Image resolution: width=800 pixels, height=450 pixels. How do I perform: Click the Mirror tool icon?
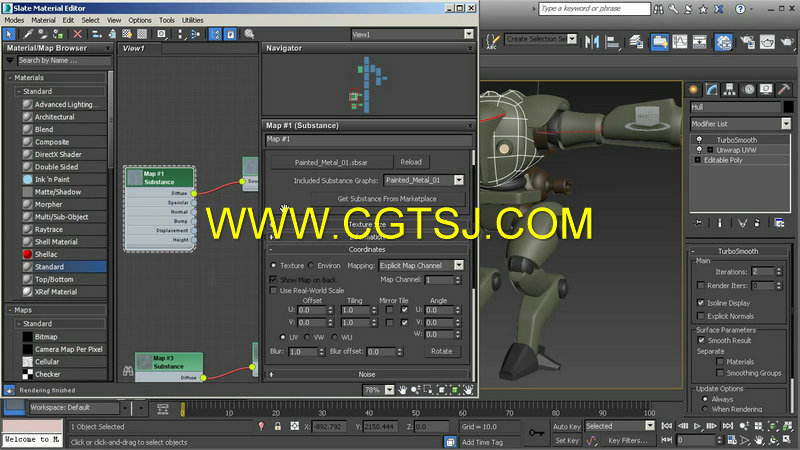point(592,41)
